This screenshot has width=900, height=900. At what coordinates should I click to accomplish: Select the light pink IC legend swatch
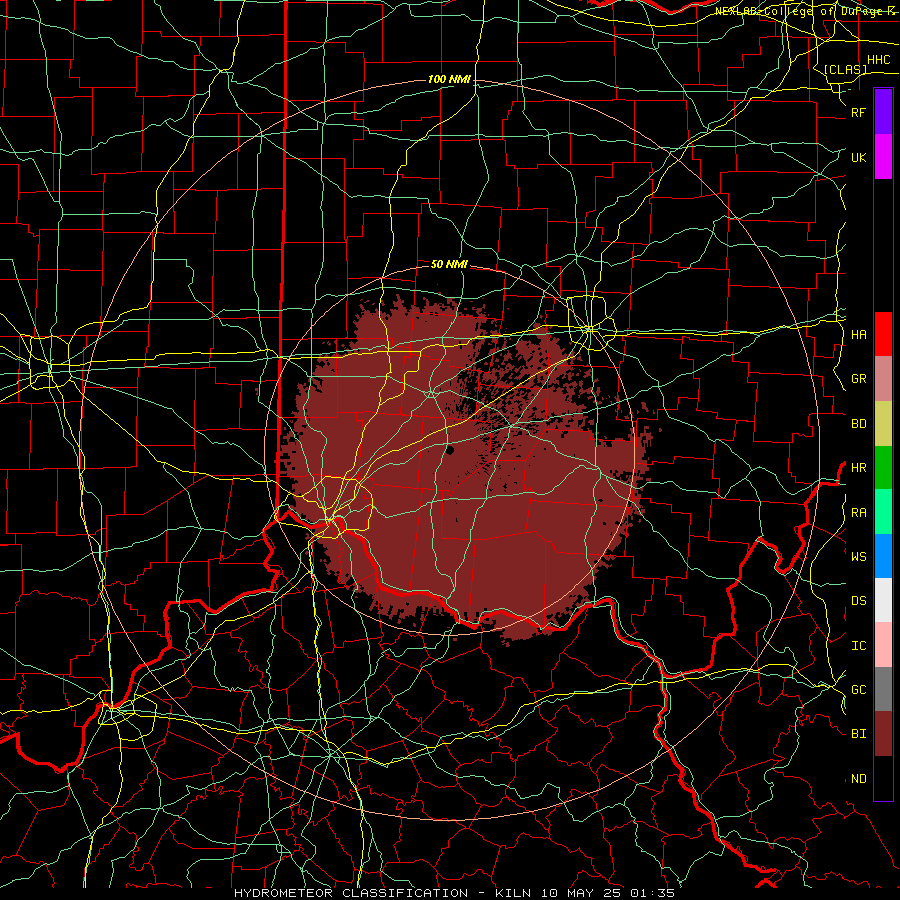(x=883, y=645)
